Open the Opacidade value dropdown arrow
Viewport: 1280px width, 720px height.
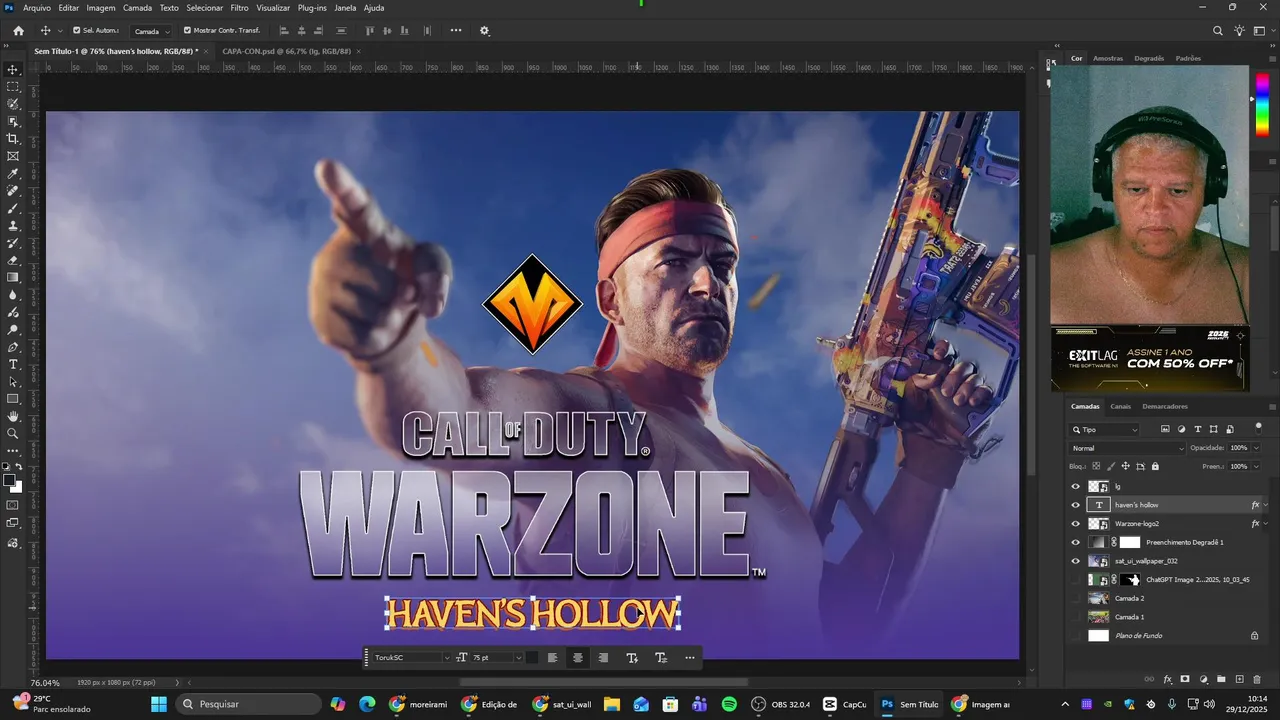click(1257, 448)
